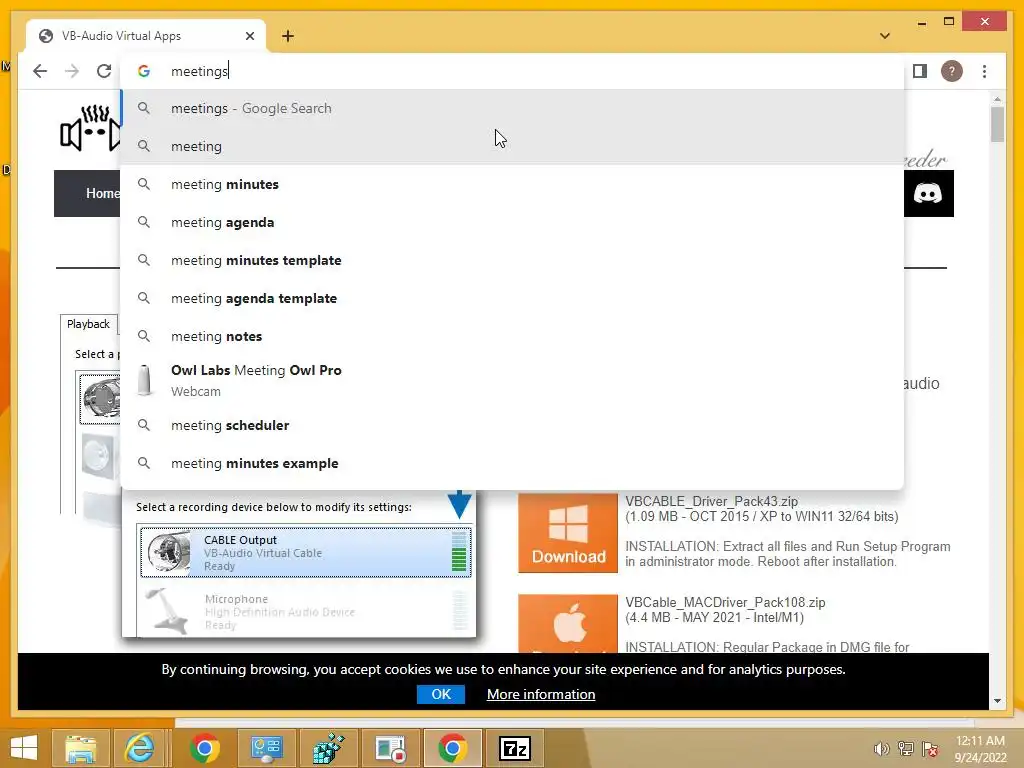
Task: Click the VB-Audio speaker logo
Action: [90, 128]
